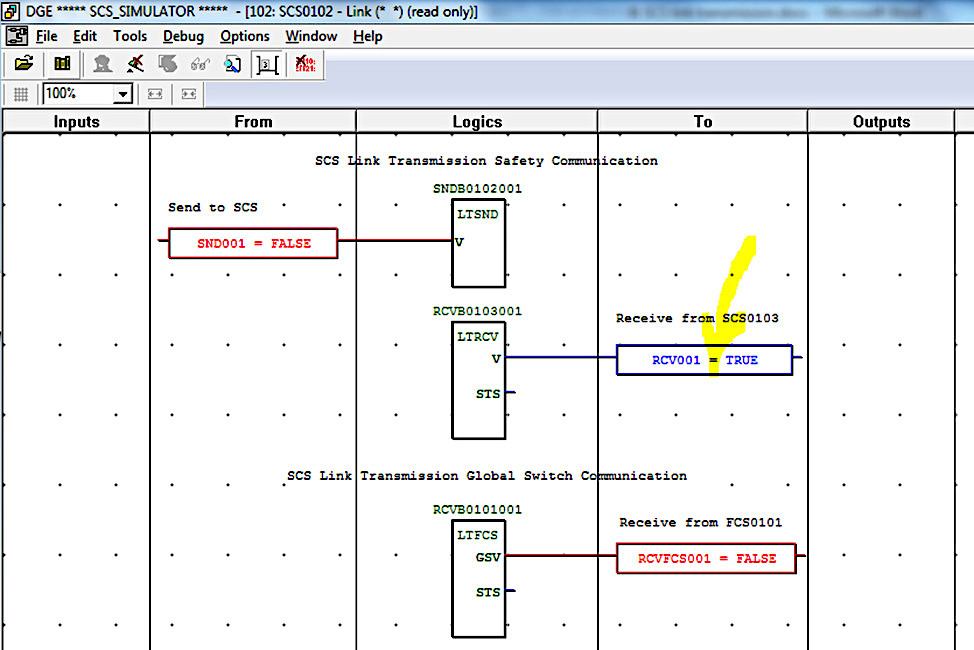Click the widen arrows icon beside zoom

(x=155, y=94)
